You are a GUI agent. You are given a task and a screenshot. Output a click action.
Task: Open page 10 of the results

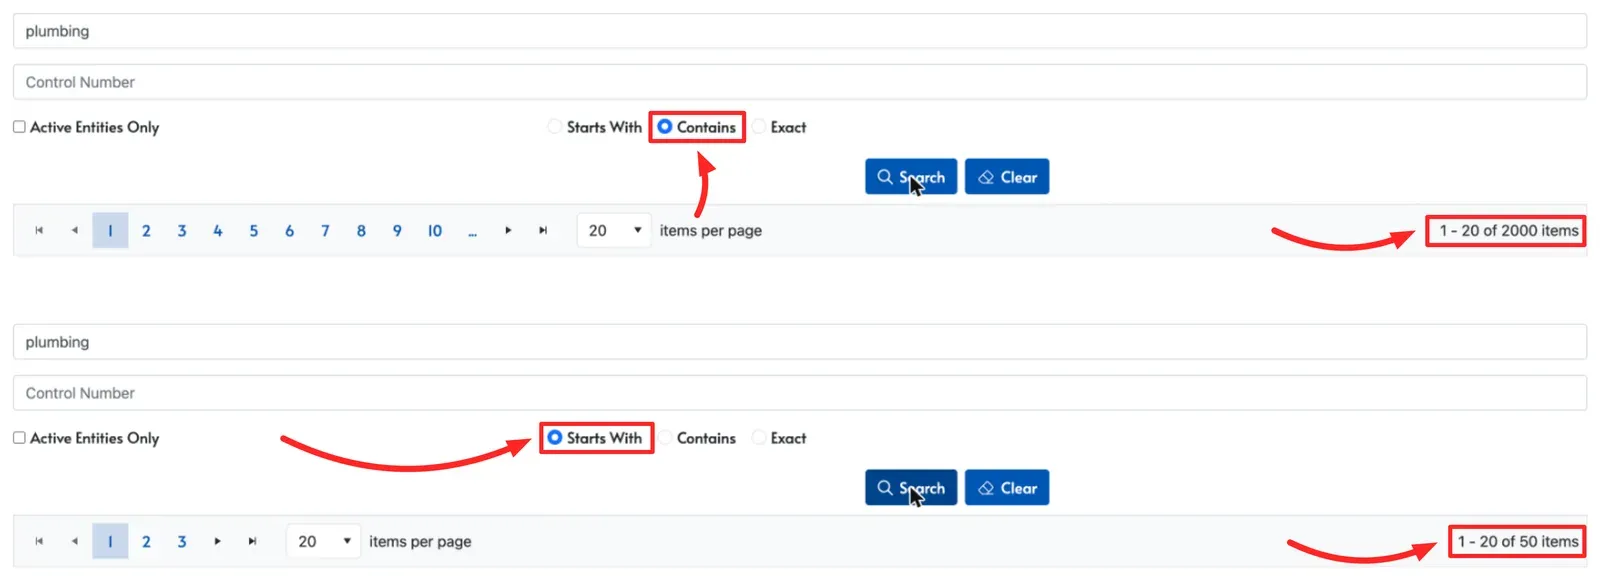435,231
